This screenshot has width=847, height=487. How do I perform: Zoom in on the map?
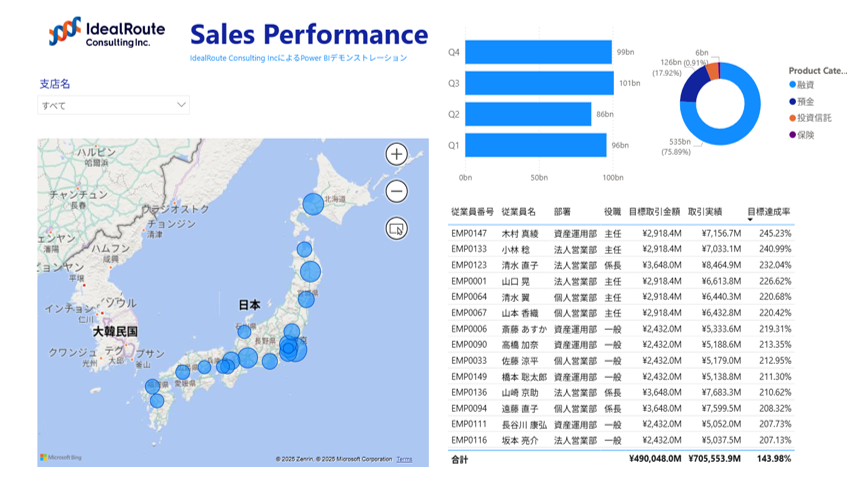pos(396,154)
